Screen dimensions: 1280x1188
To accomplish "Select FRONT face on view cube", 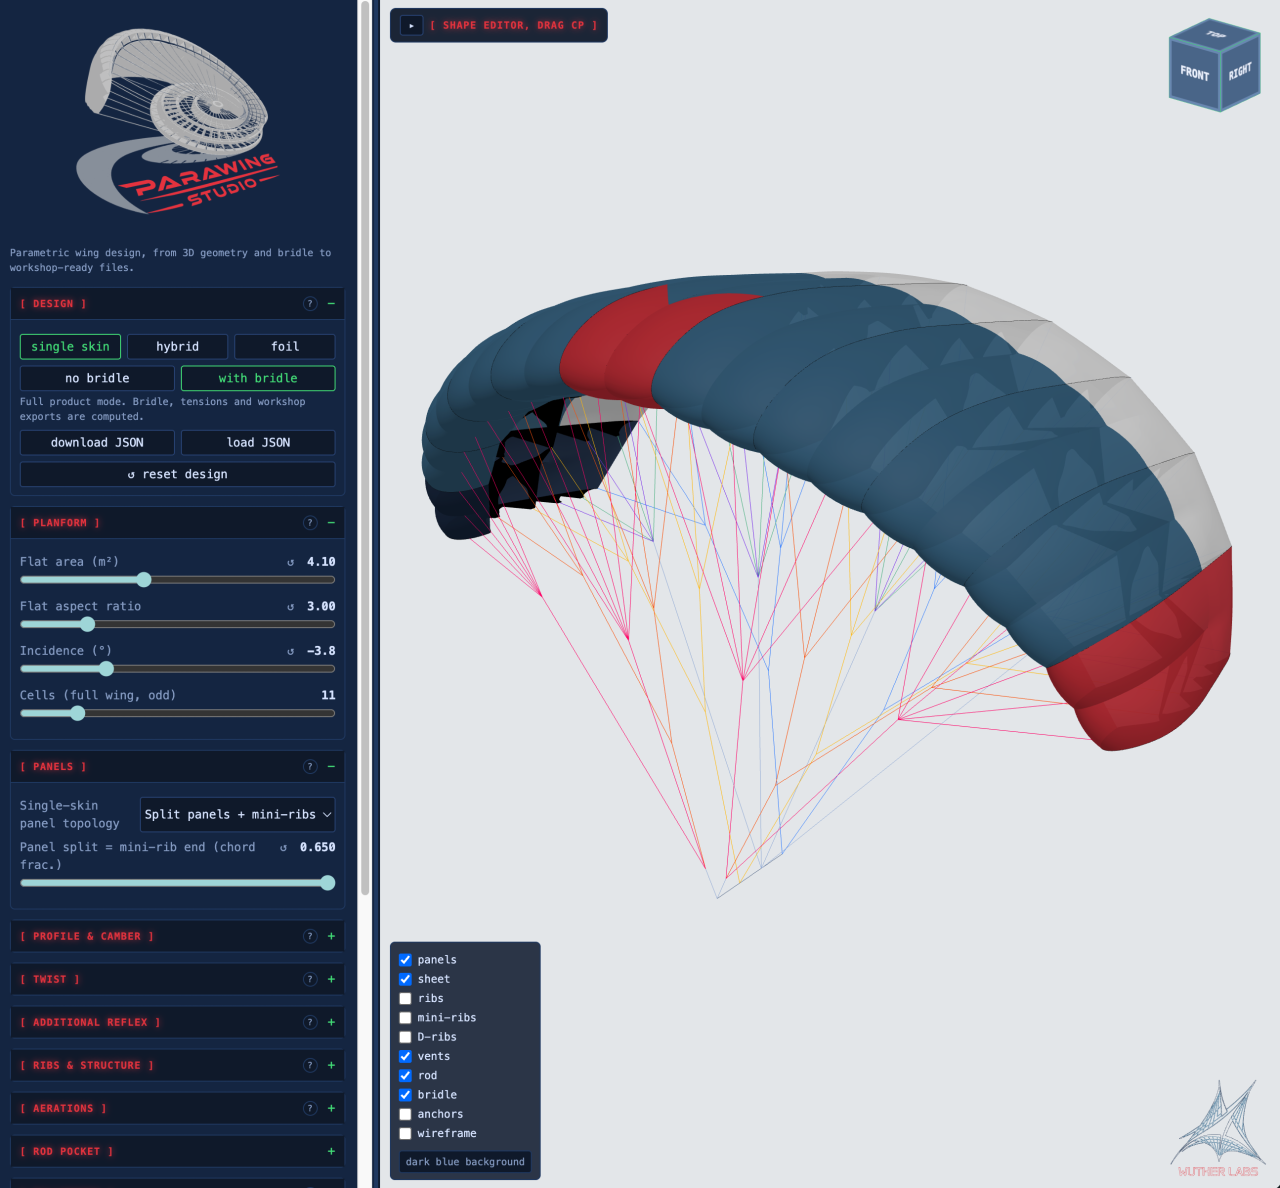I will tap(1194, 76).
